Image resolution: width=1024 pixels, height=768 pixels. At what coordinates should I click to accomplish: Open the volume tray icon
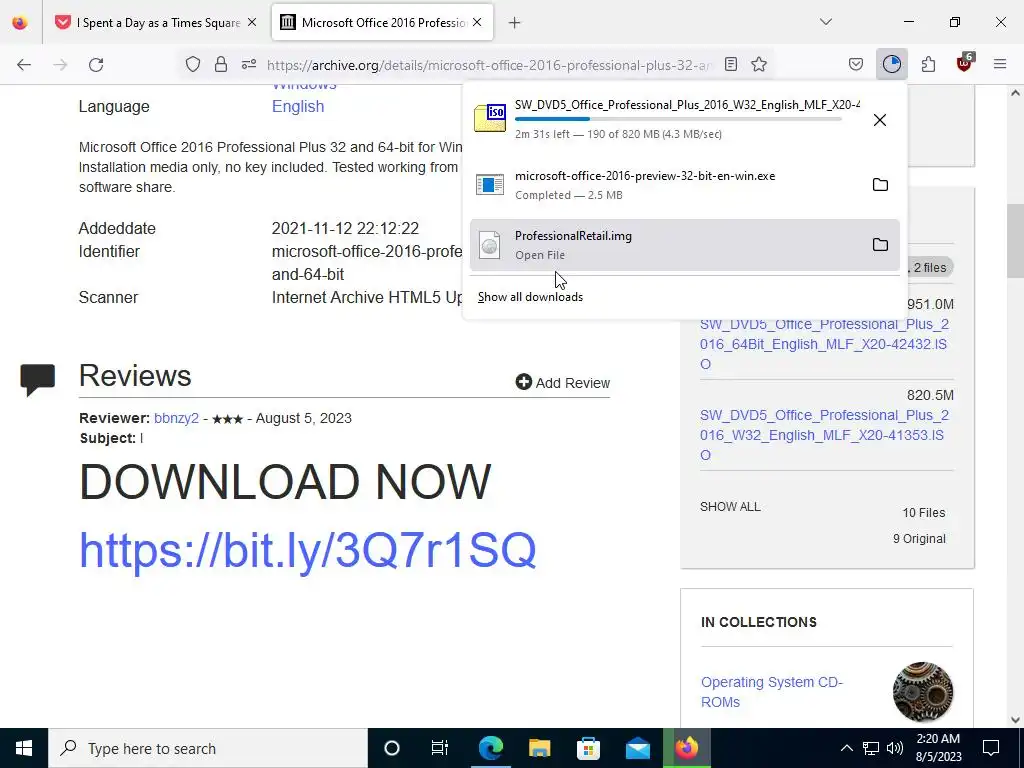895,748
